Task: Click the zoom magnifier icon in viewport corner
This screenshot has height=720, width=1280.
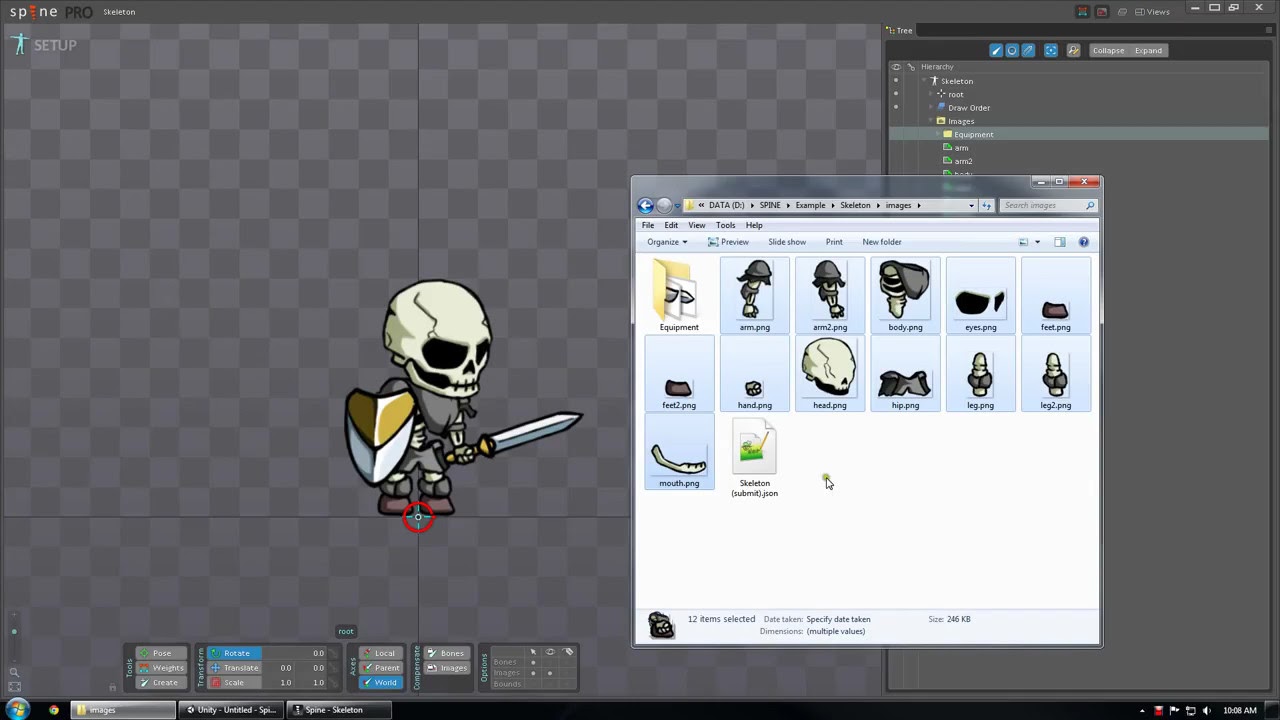Action: [14, 672]
